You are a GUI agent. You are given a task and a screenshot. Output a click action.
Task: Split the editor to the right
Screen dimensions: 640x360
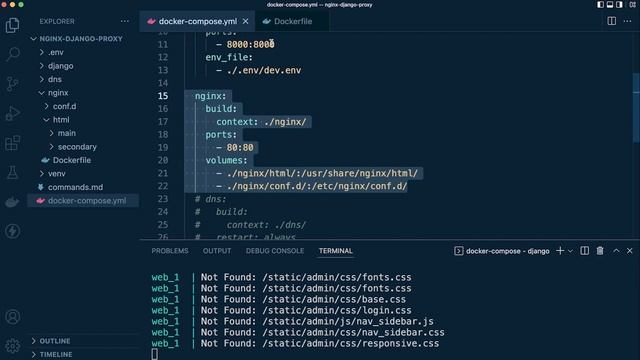point(611,21)
